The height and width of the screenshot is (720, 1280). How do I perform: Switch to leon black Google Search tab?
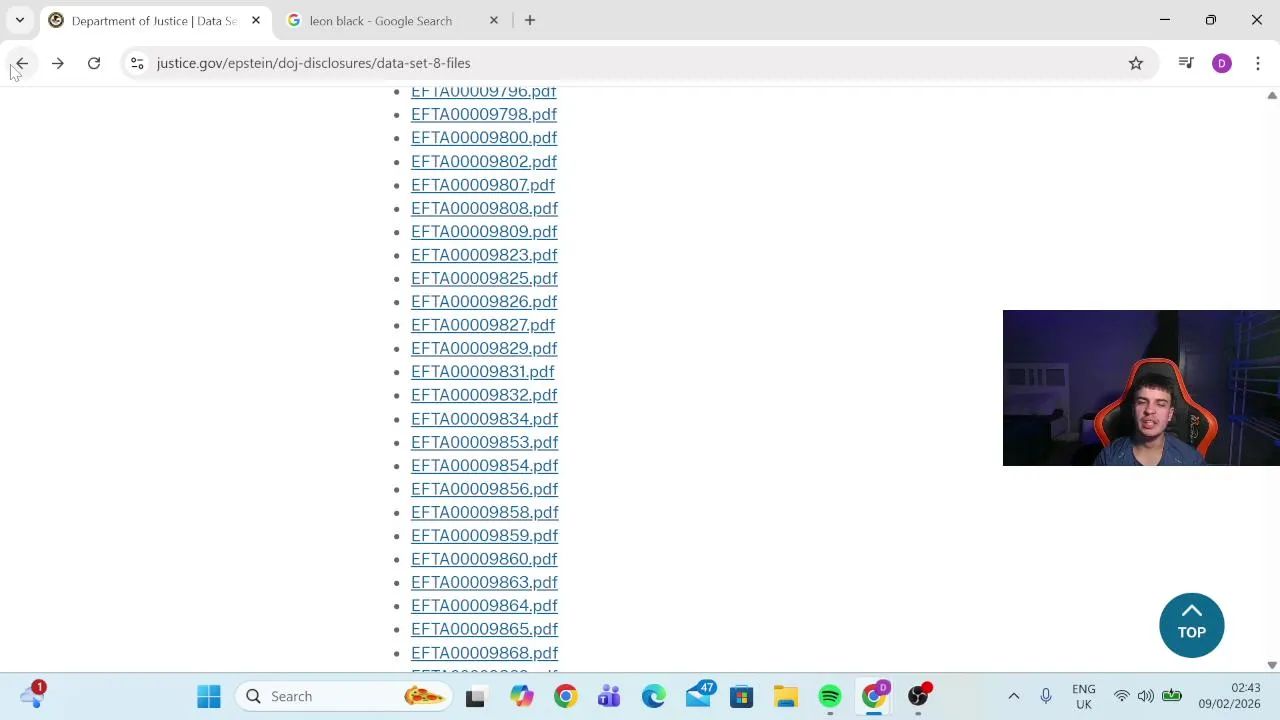(x=391, y=20)
